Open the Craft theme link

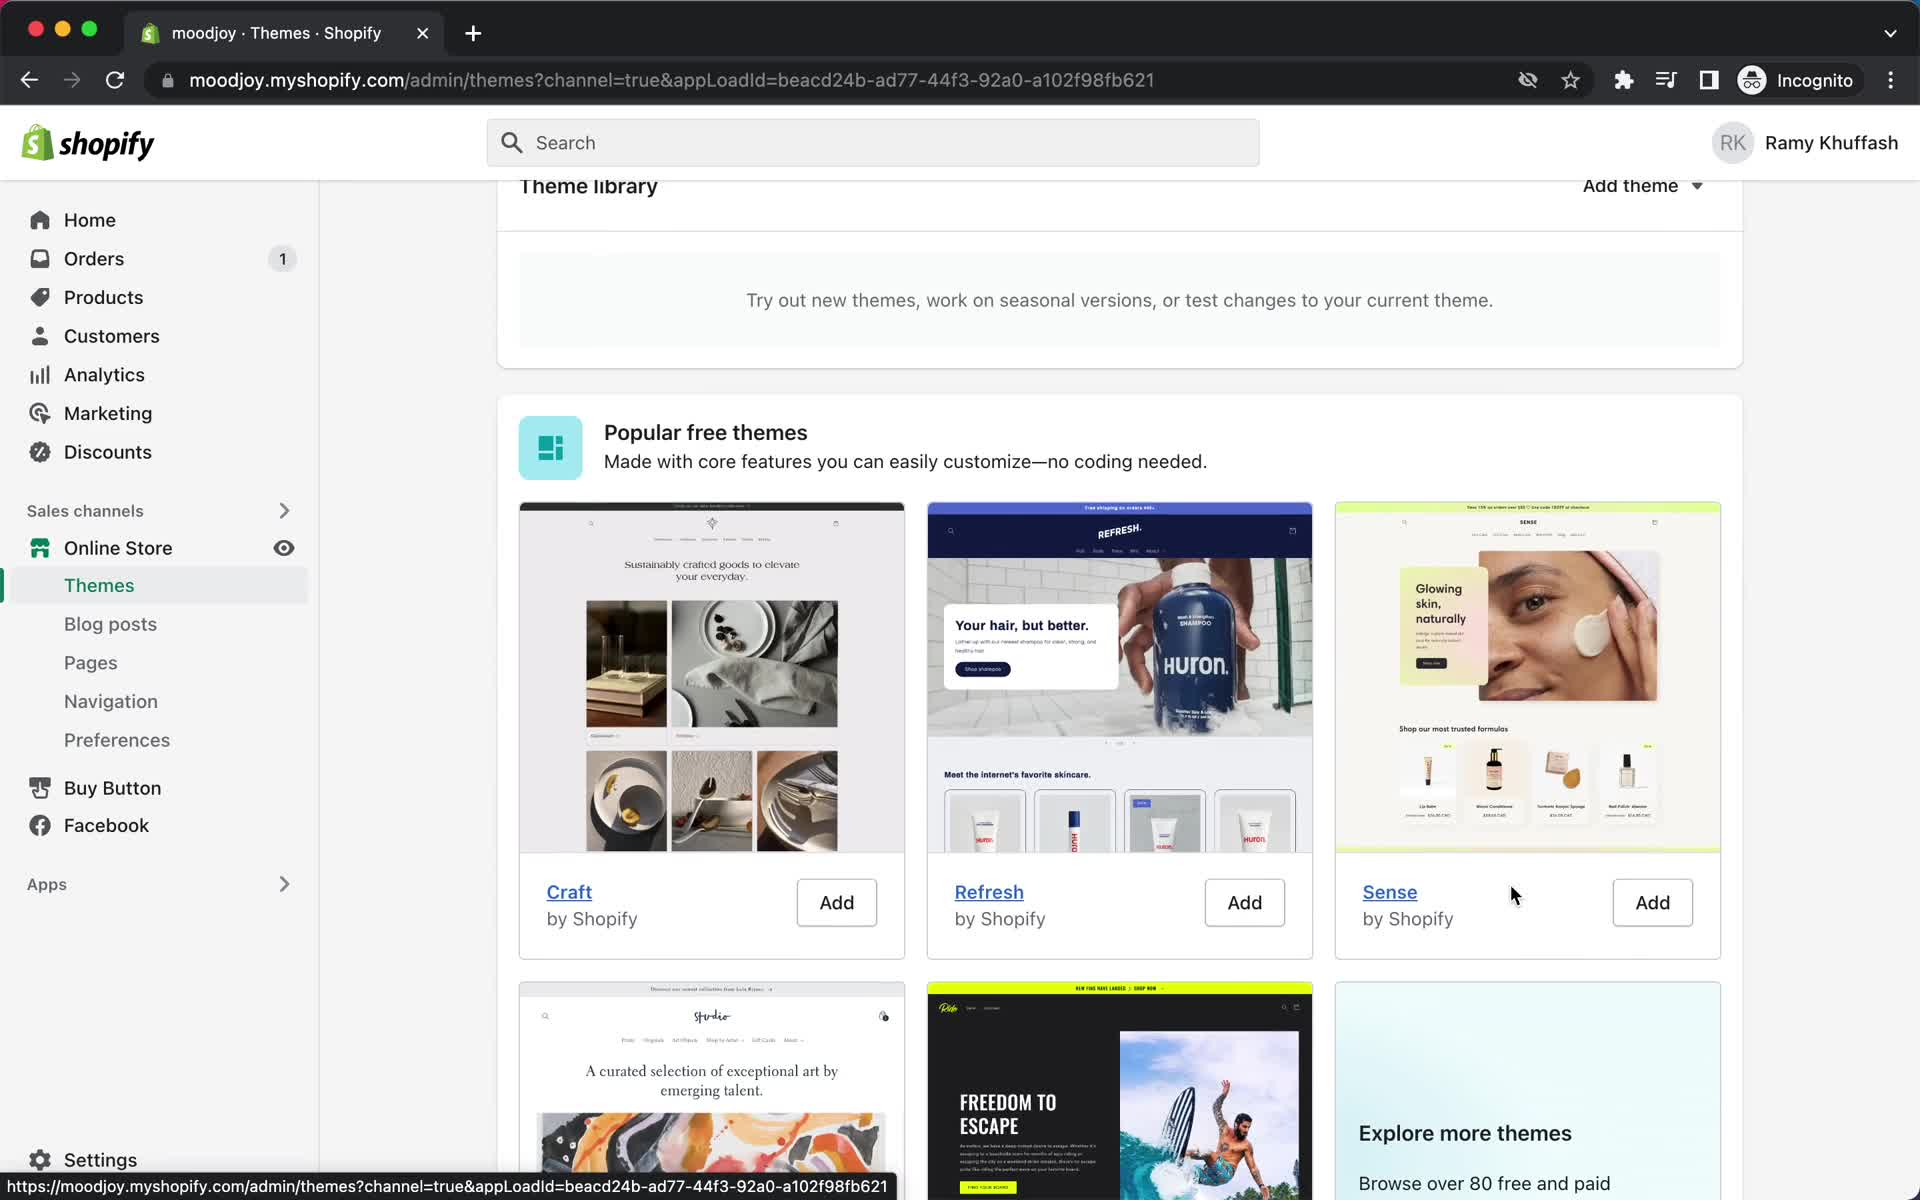[569, 892]
